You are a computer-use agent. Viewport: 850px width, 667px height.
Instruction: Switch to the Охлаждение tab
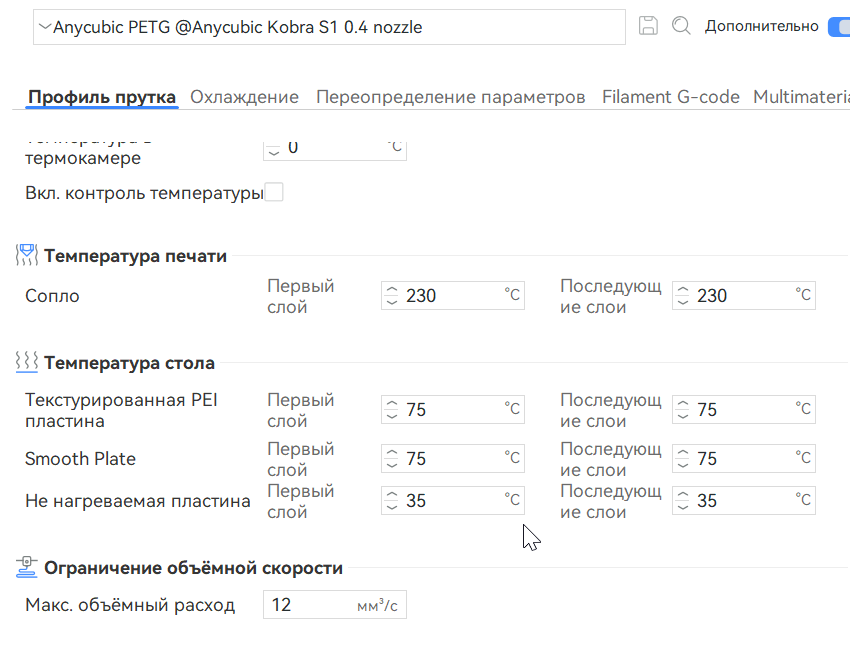[244, 97]
